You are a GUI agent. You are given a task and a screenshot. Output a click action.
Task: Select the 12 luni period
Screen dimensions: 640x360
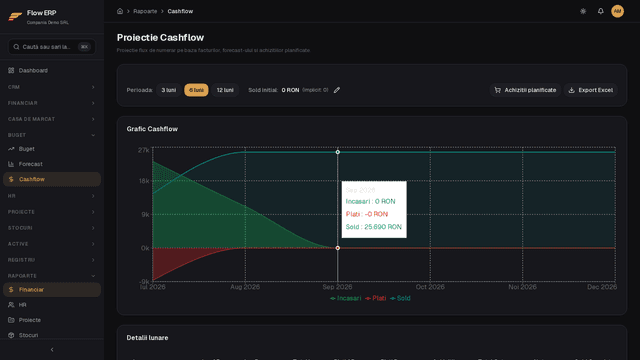pyautogui.click(x=225, y=90)
